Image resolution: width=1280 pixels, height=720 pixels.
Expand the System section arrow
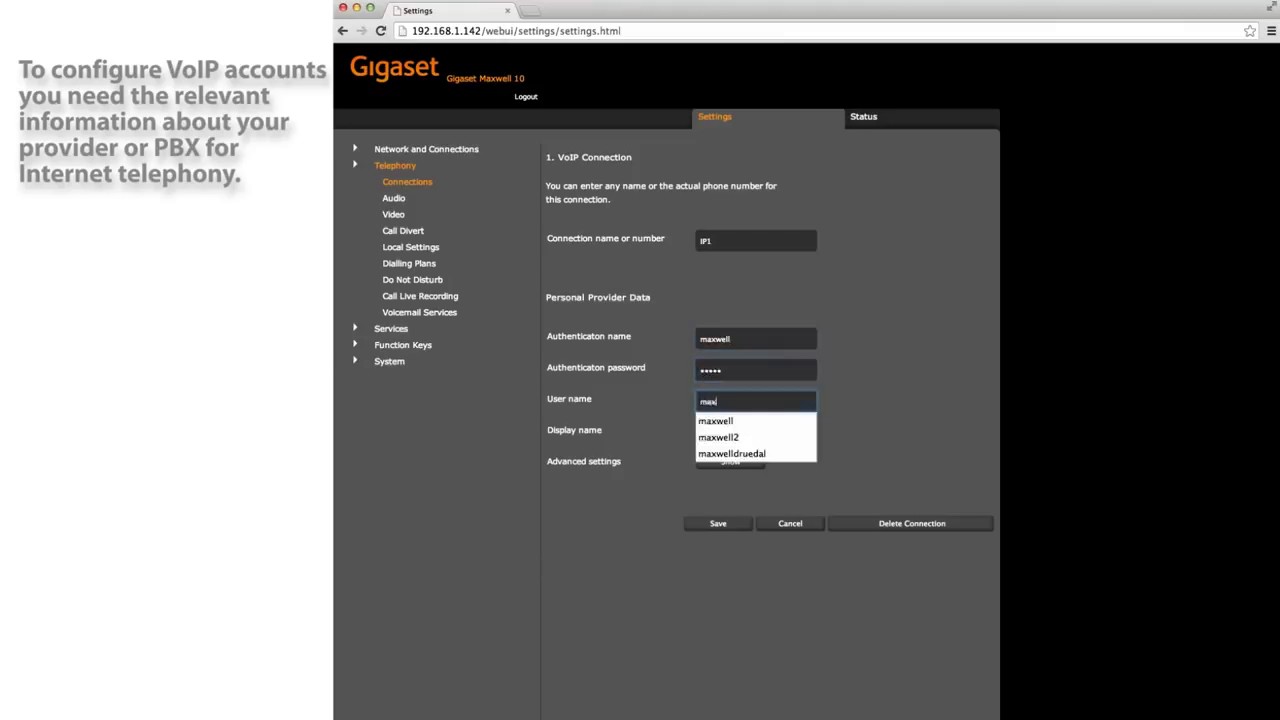(x=355, y=361)
